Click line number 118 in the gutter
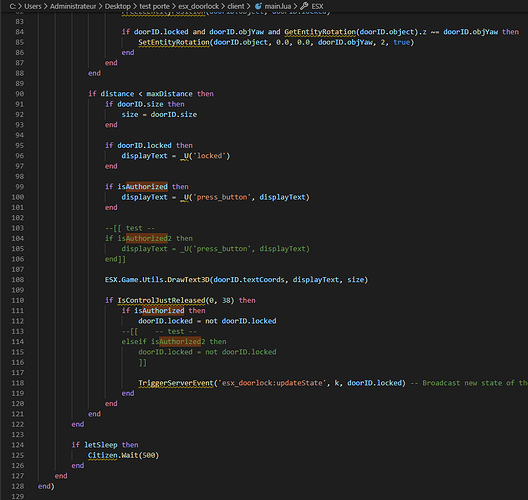This screenshot has height=500, width=528. coord(18,383)
